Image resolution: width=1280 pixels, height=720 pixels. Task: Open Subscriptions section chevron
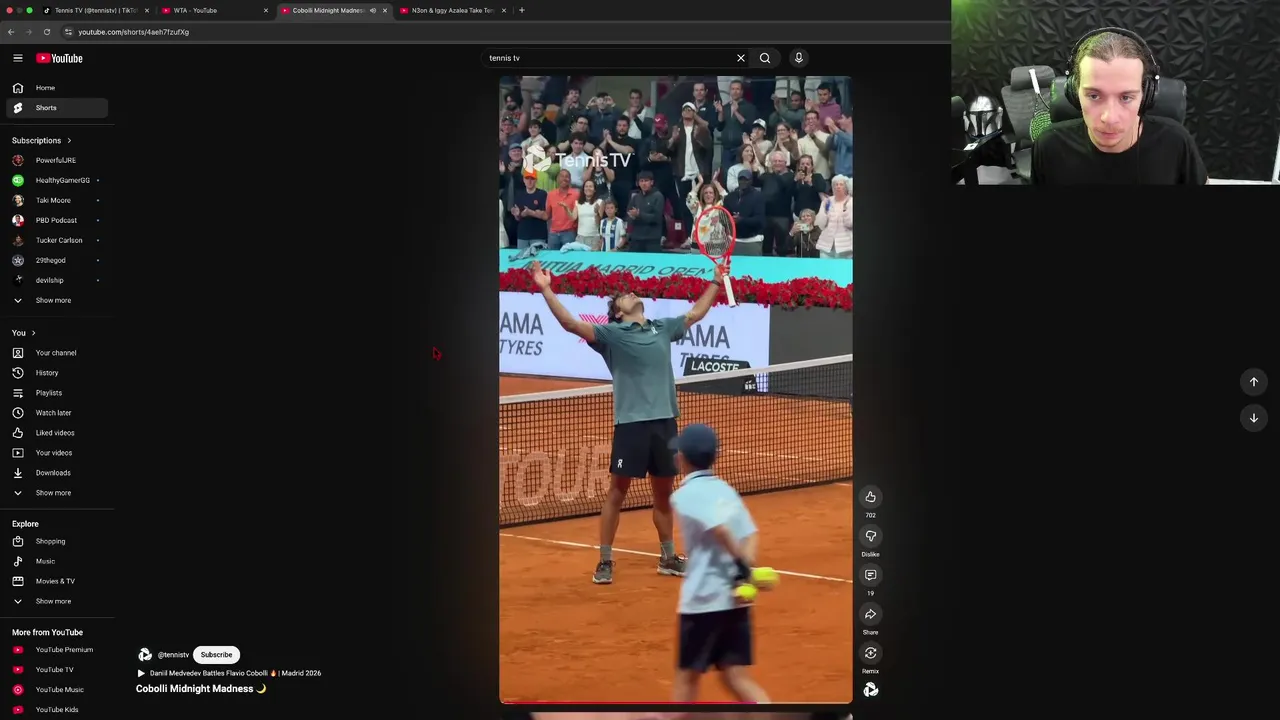pos(69,141)
